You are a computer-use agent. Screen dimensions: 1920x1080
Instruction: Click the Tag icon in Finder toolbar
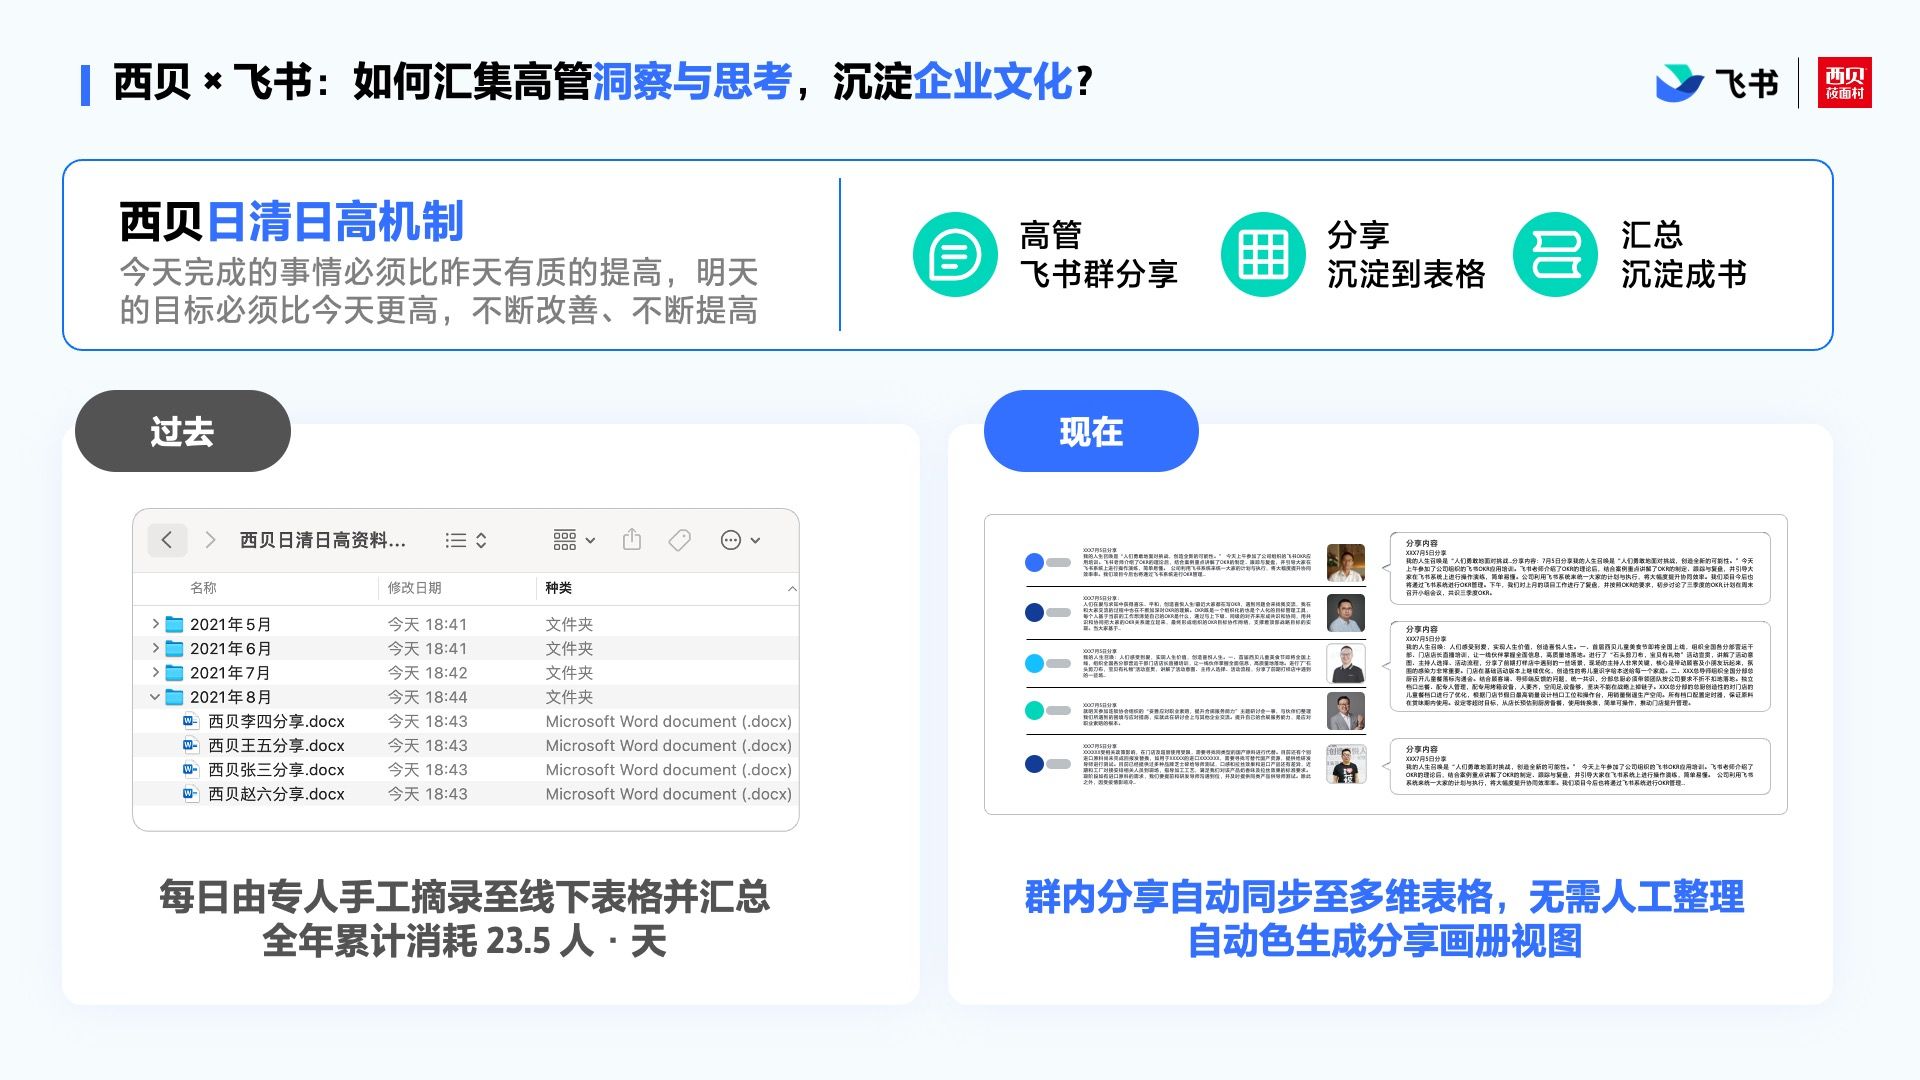pyautogui.click(x=680, y=540)
